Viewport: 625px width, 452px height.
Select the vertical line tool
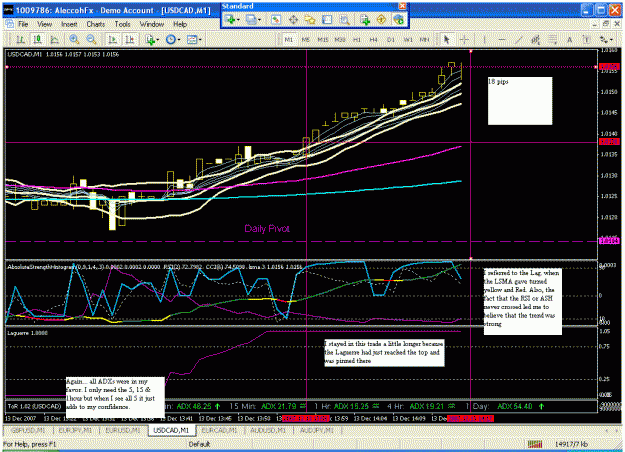tap(485, 39)
